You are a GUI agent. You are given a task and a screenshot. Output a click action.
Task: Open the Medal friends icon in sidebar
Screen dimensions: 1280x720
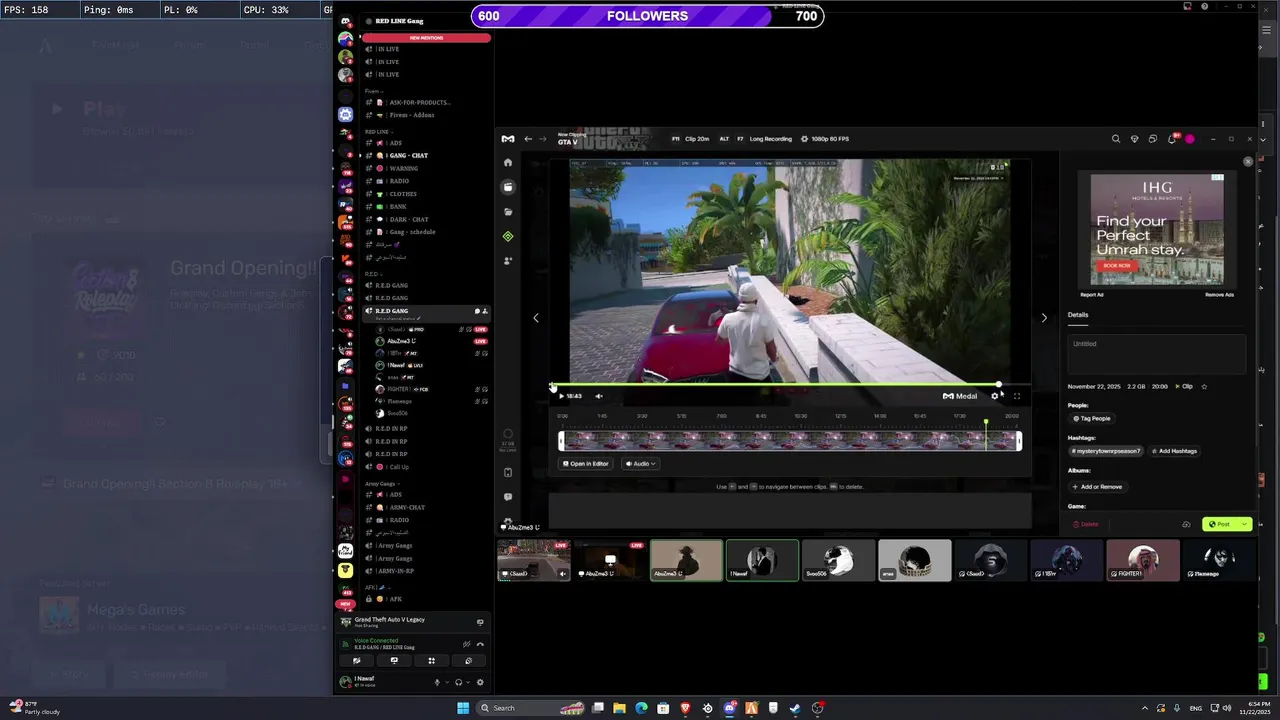pos(508,261)
